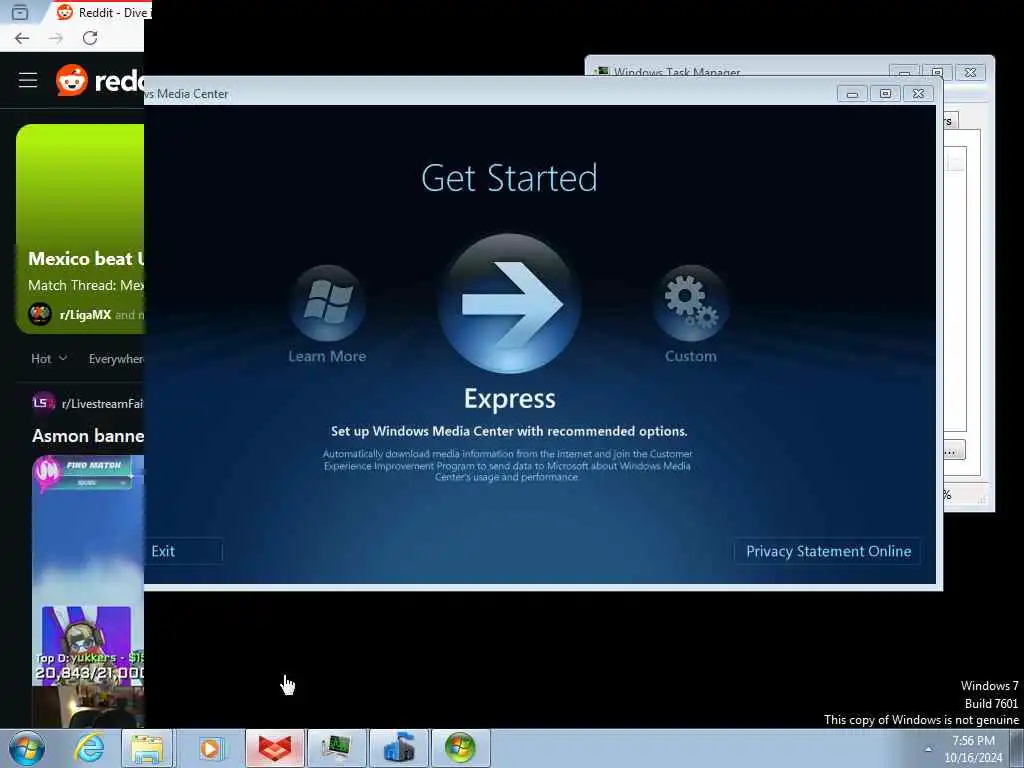Choose the Express setup arrow orb
The image size is (1024, 768).
pyautogui.click(x=509, y=304)
